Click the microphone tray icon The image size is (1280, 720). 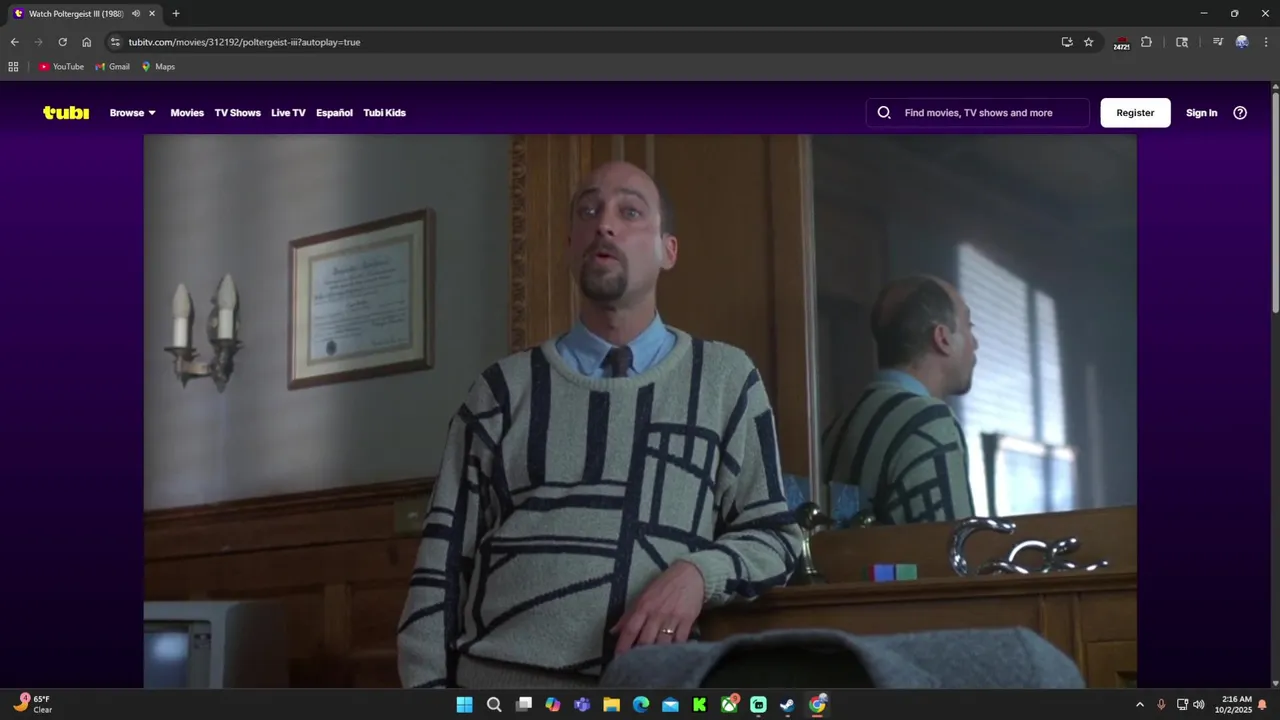coord(1161,705)
